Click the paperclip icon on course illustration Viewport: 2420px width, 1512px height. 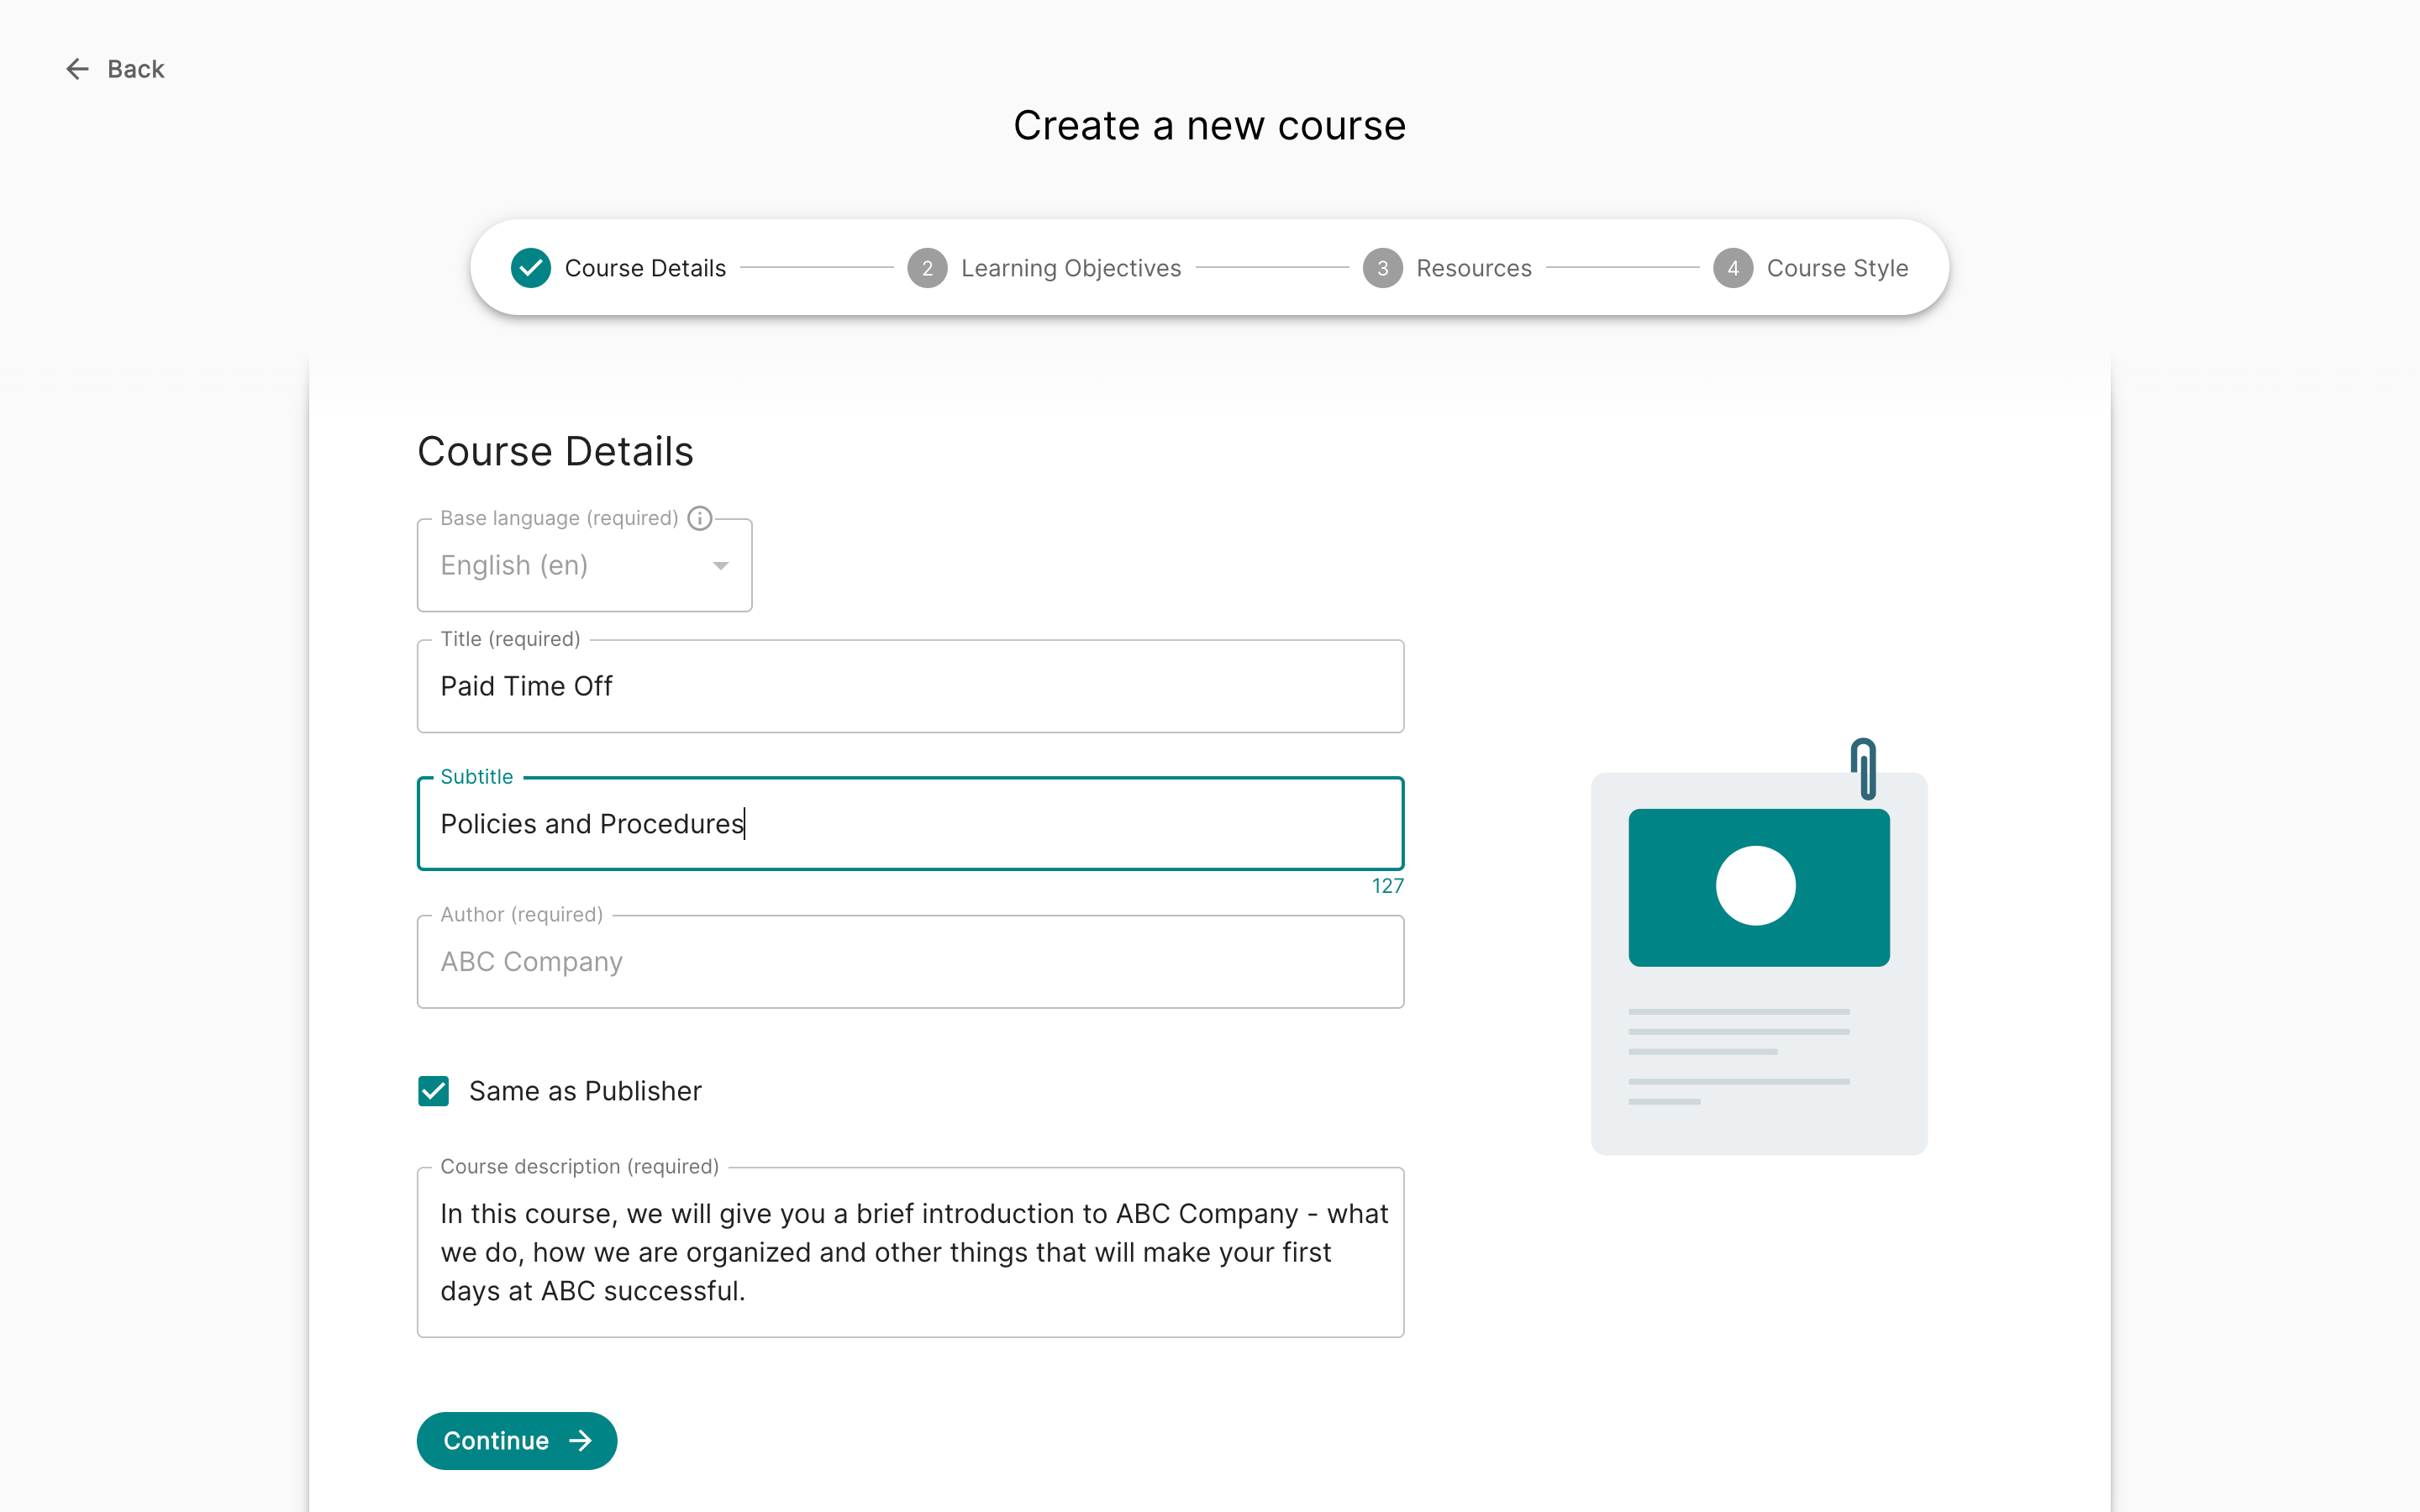[1863, 768]
